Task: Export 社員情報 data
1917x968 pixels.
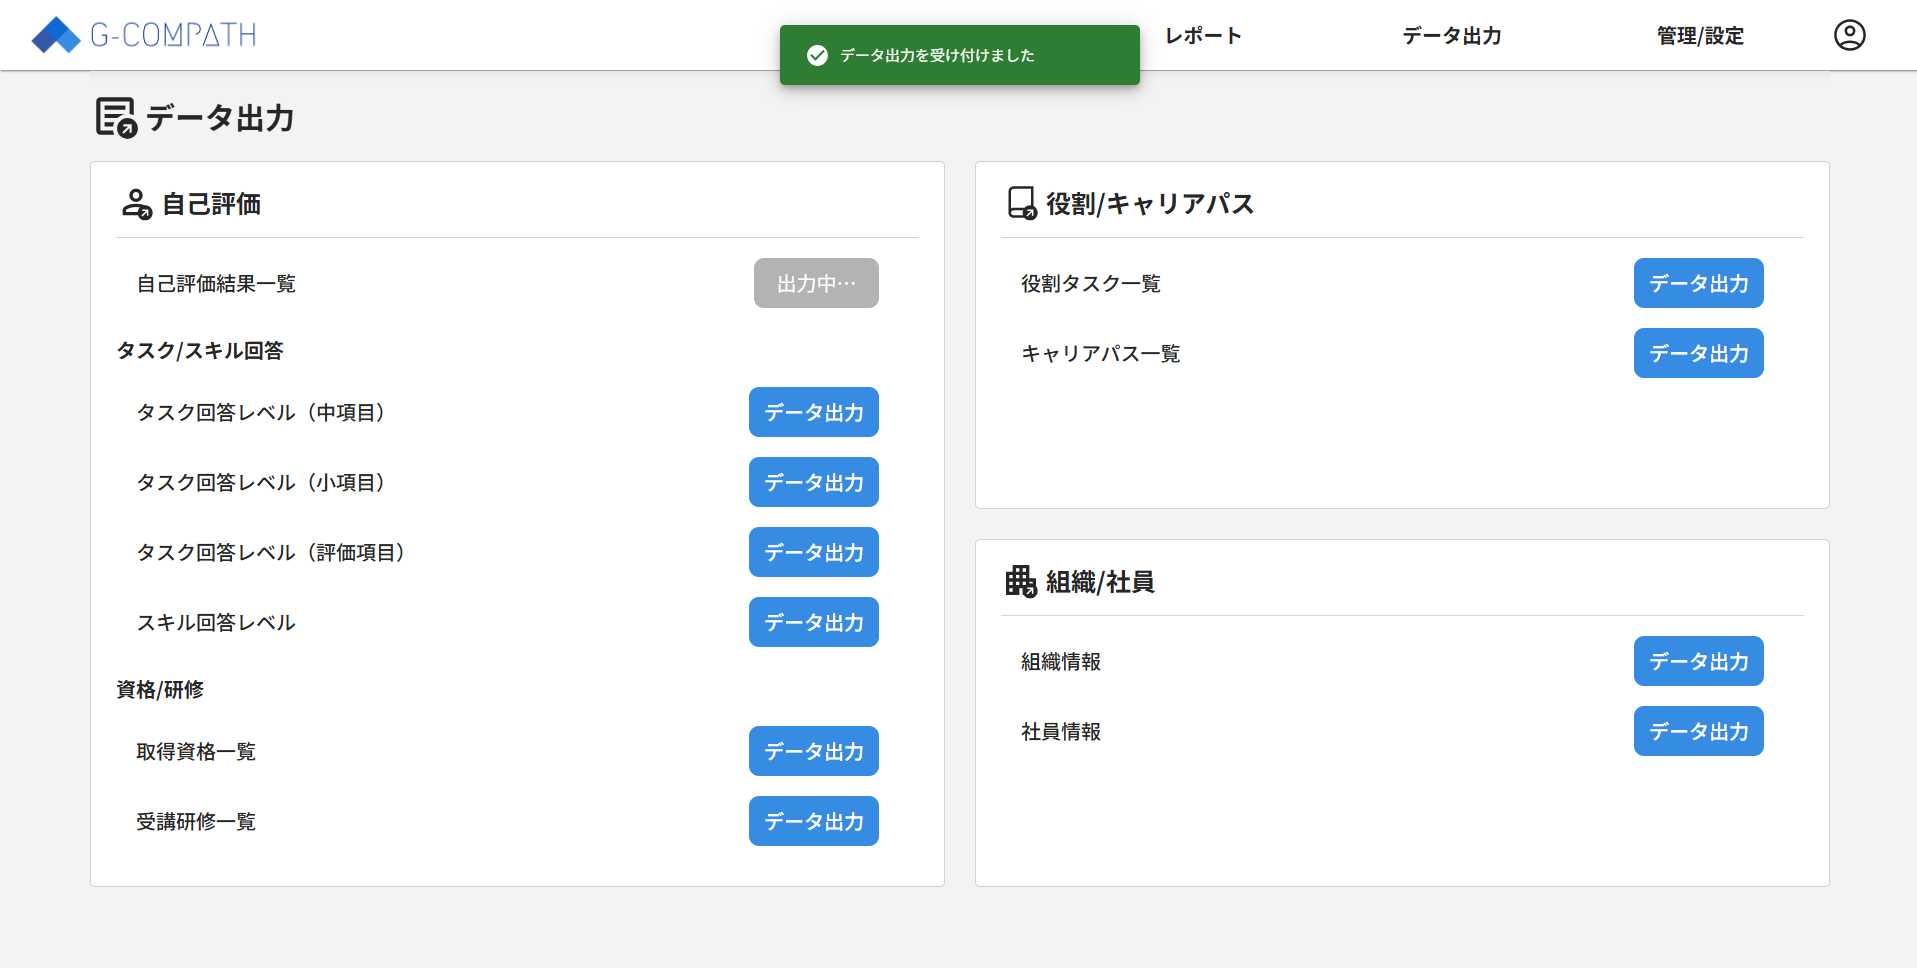Action: (1697, 731)
